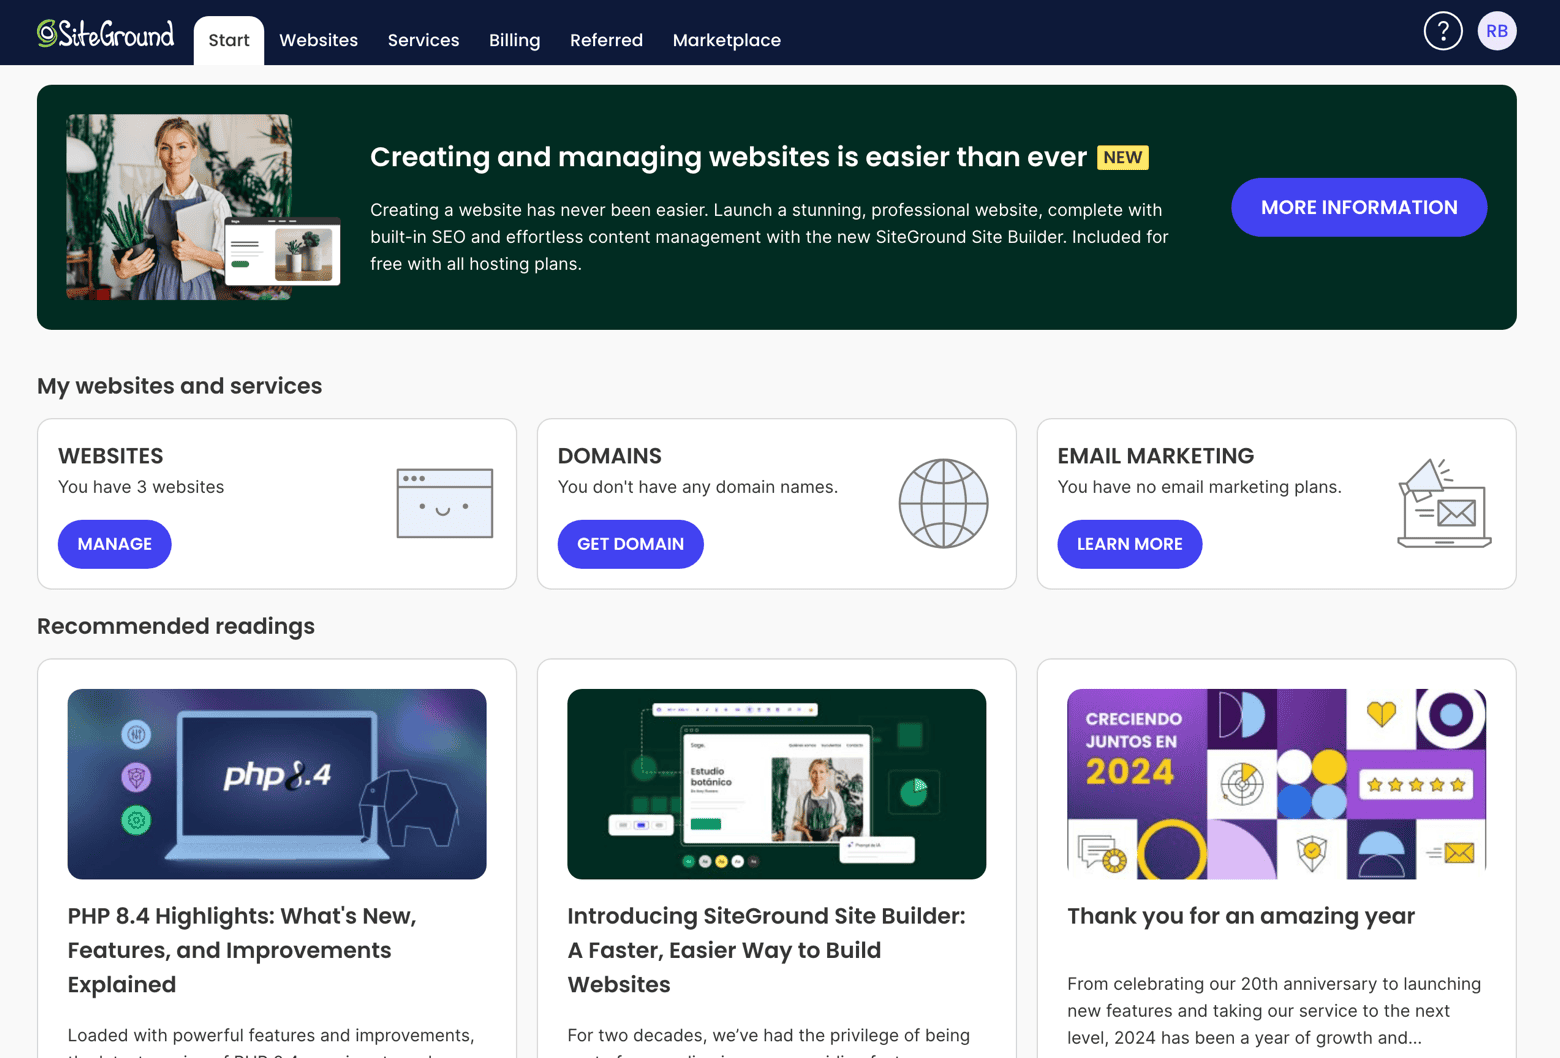This screenshot has height=1058, width=1560.
Task: Select the Start tab
Action: pos(229,40)
